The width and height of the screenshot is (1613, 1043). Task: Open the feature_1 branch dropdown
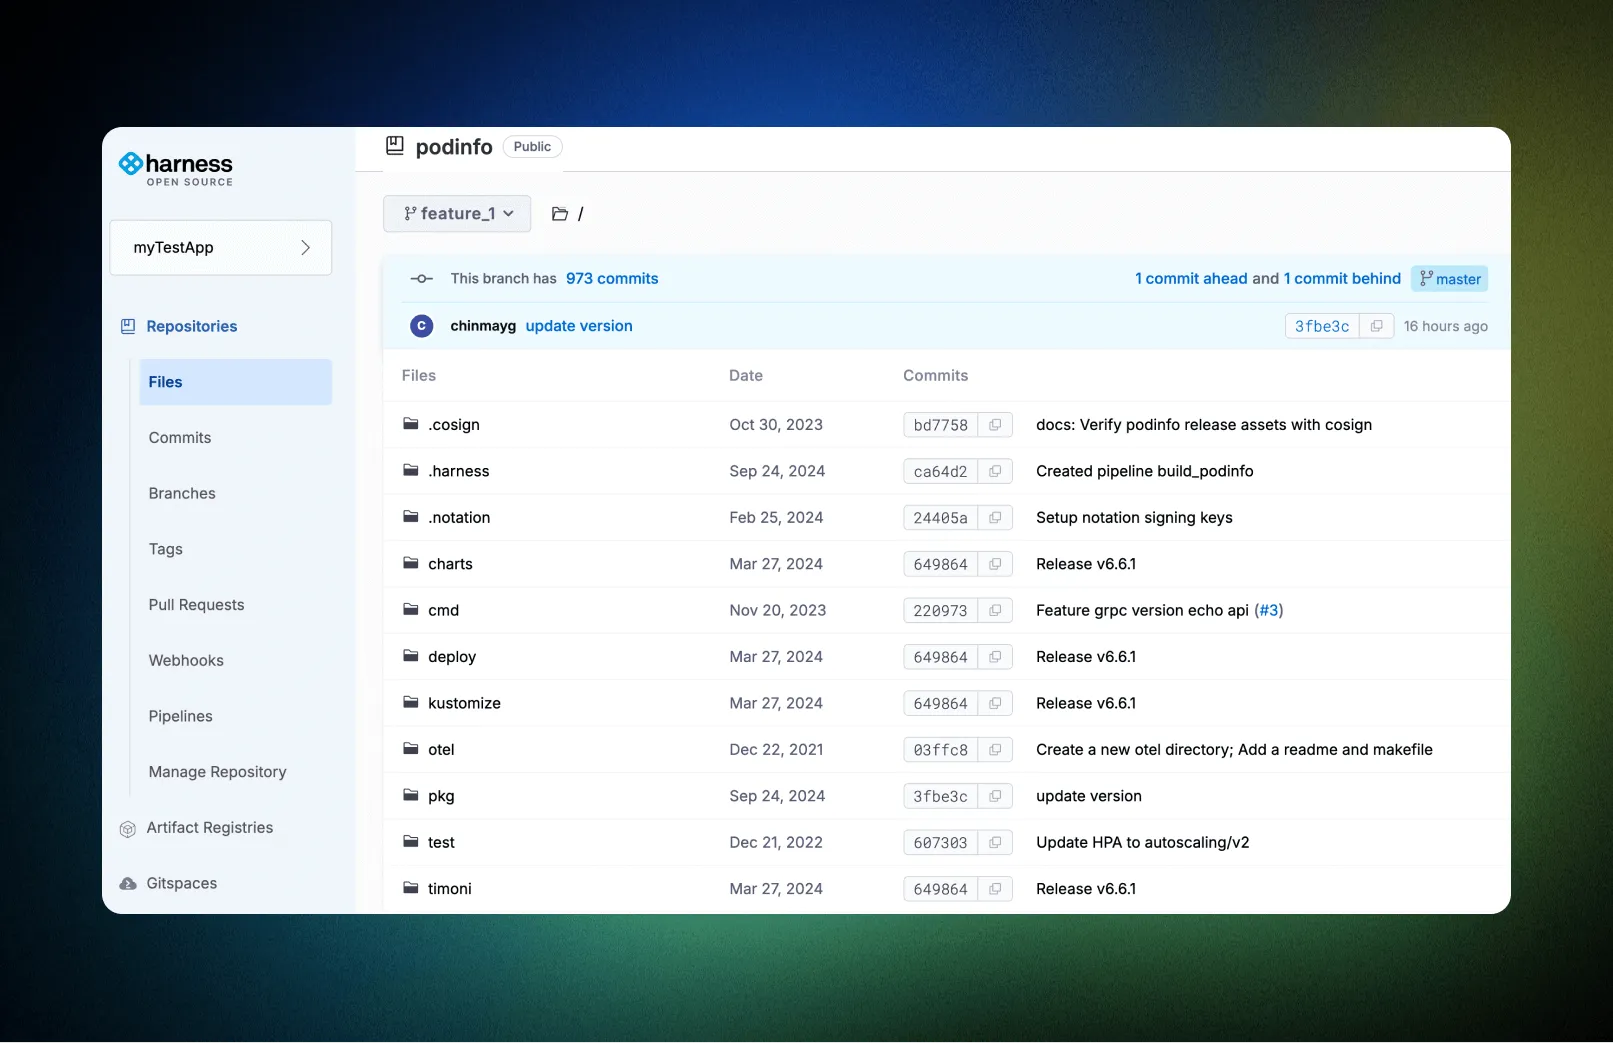pyautogui.click(x=457, y=214)
